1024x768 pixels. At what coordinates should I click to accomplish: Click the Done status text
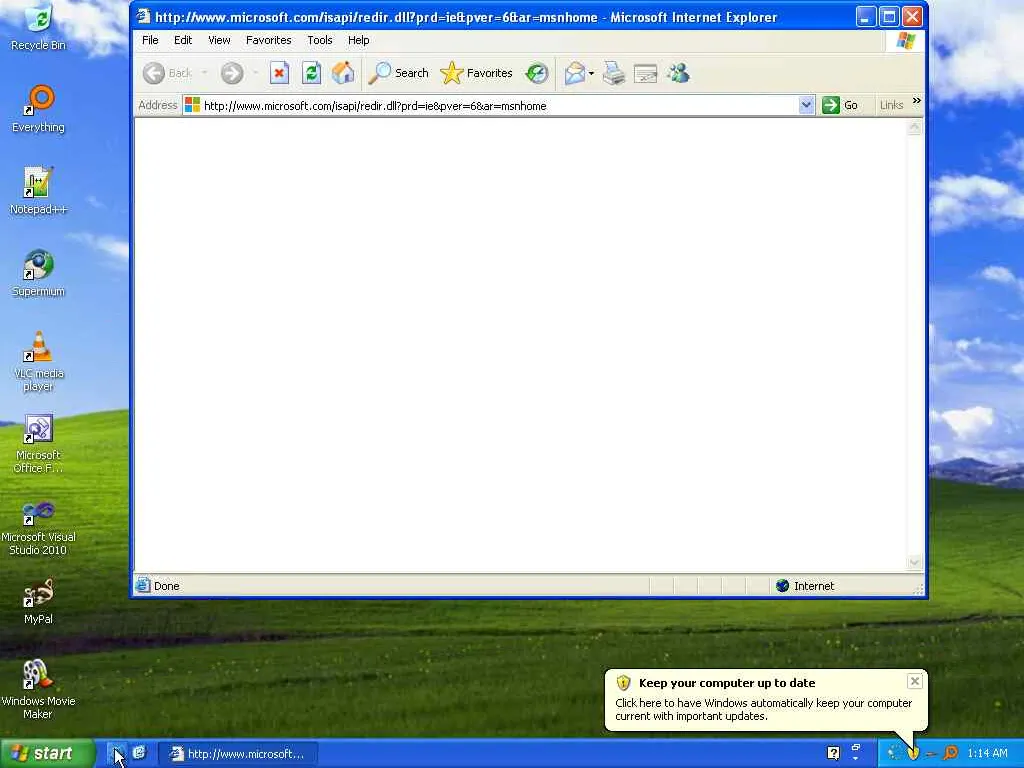(x=167, y=586)
